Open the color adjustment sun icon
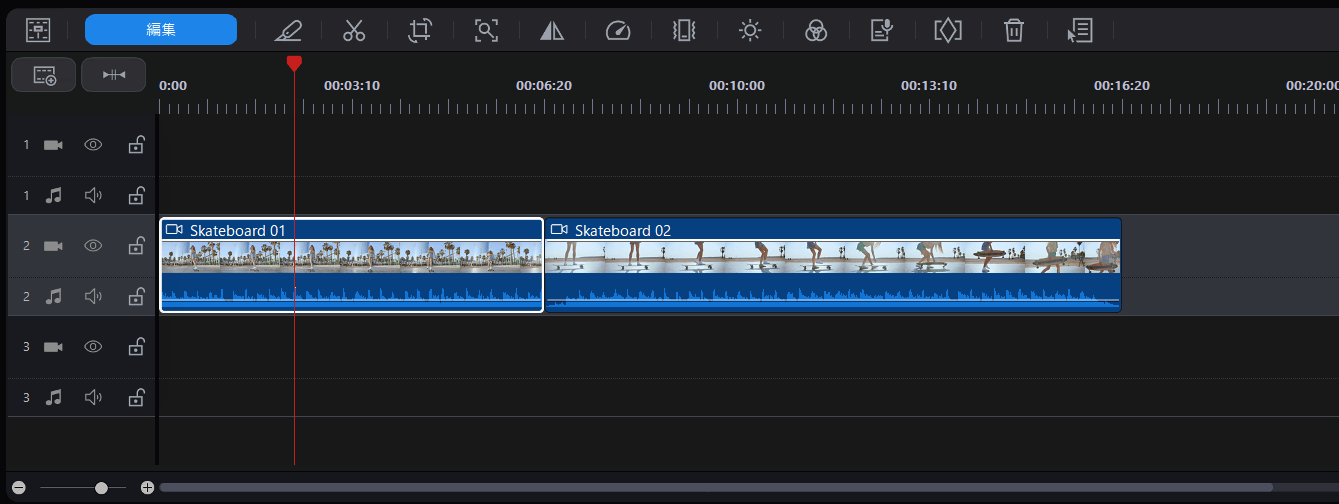The width and height of the screenshot is (1339, 504). point(750,30)
